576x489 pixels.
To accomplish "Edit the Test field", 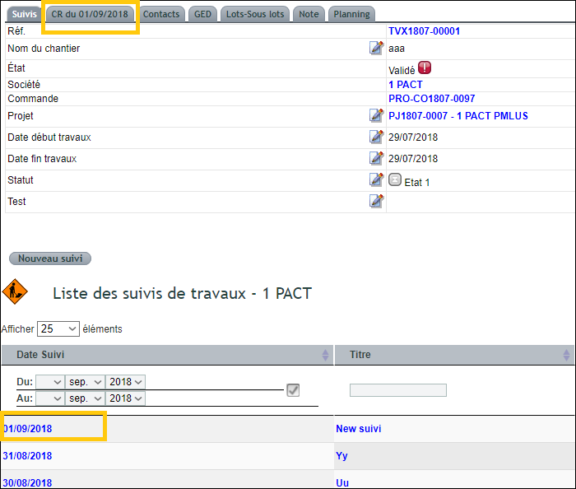I will [376, 201].
